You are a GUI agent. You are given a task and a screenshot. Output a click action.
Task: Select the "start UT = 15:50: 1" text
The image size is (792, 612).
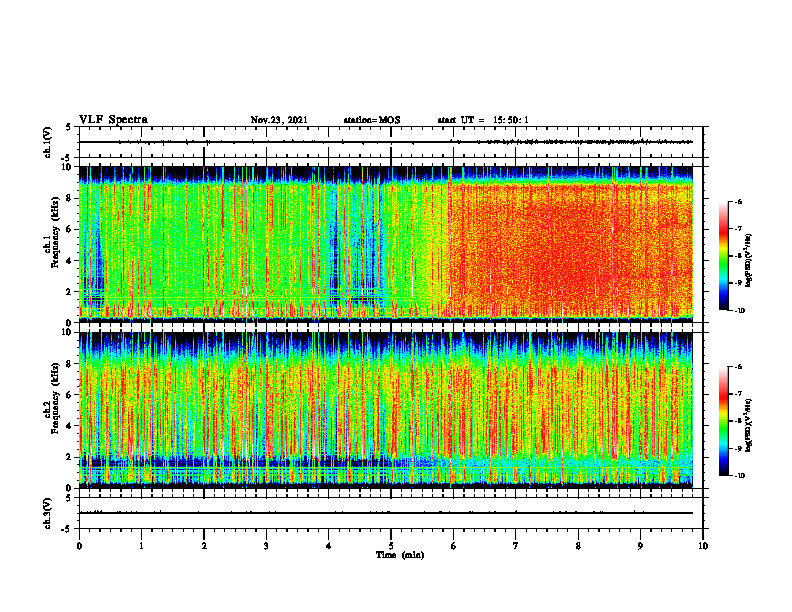[483, 120]
